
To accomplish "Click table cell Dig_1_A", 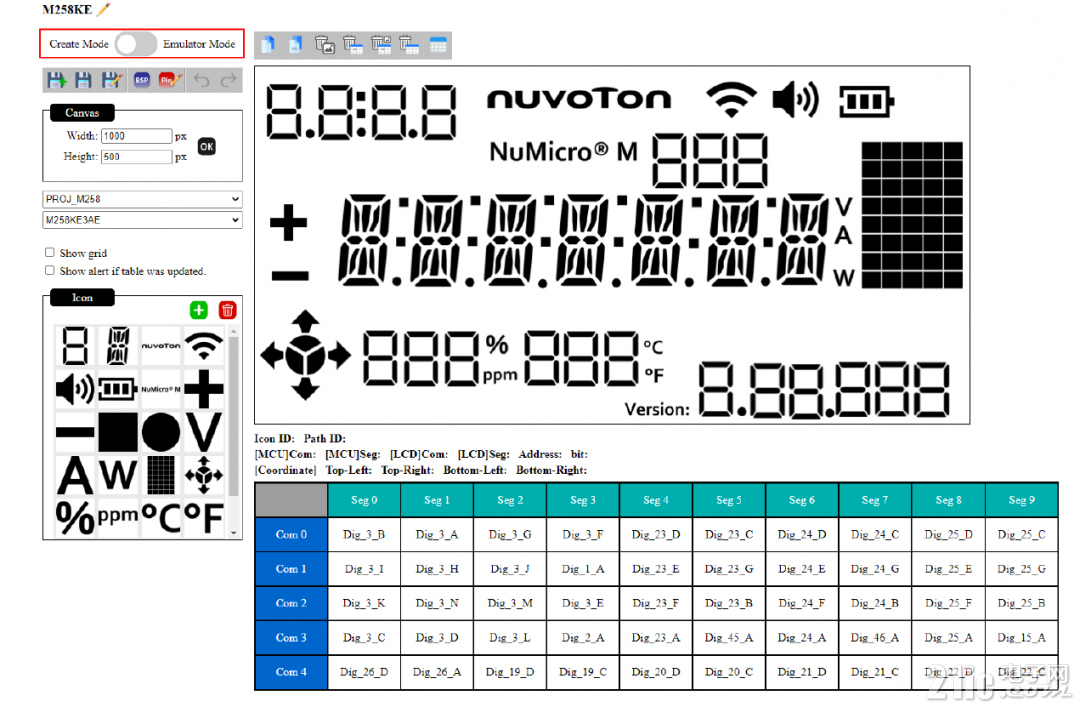I will [x=583, y=568].
